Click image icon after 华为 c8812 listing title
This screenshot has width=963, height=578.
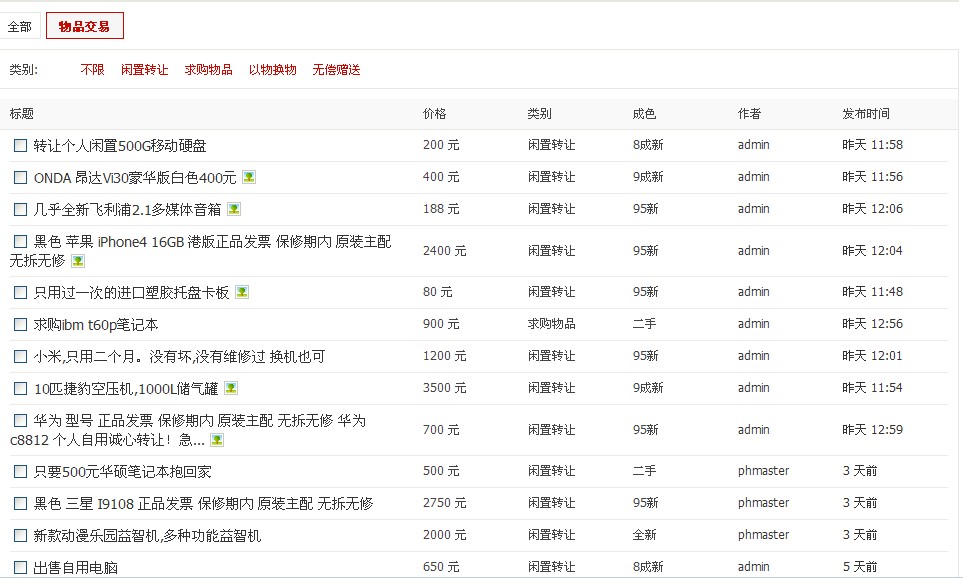pos(217,440)
